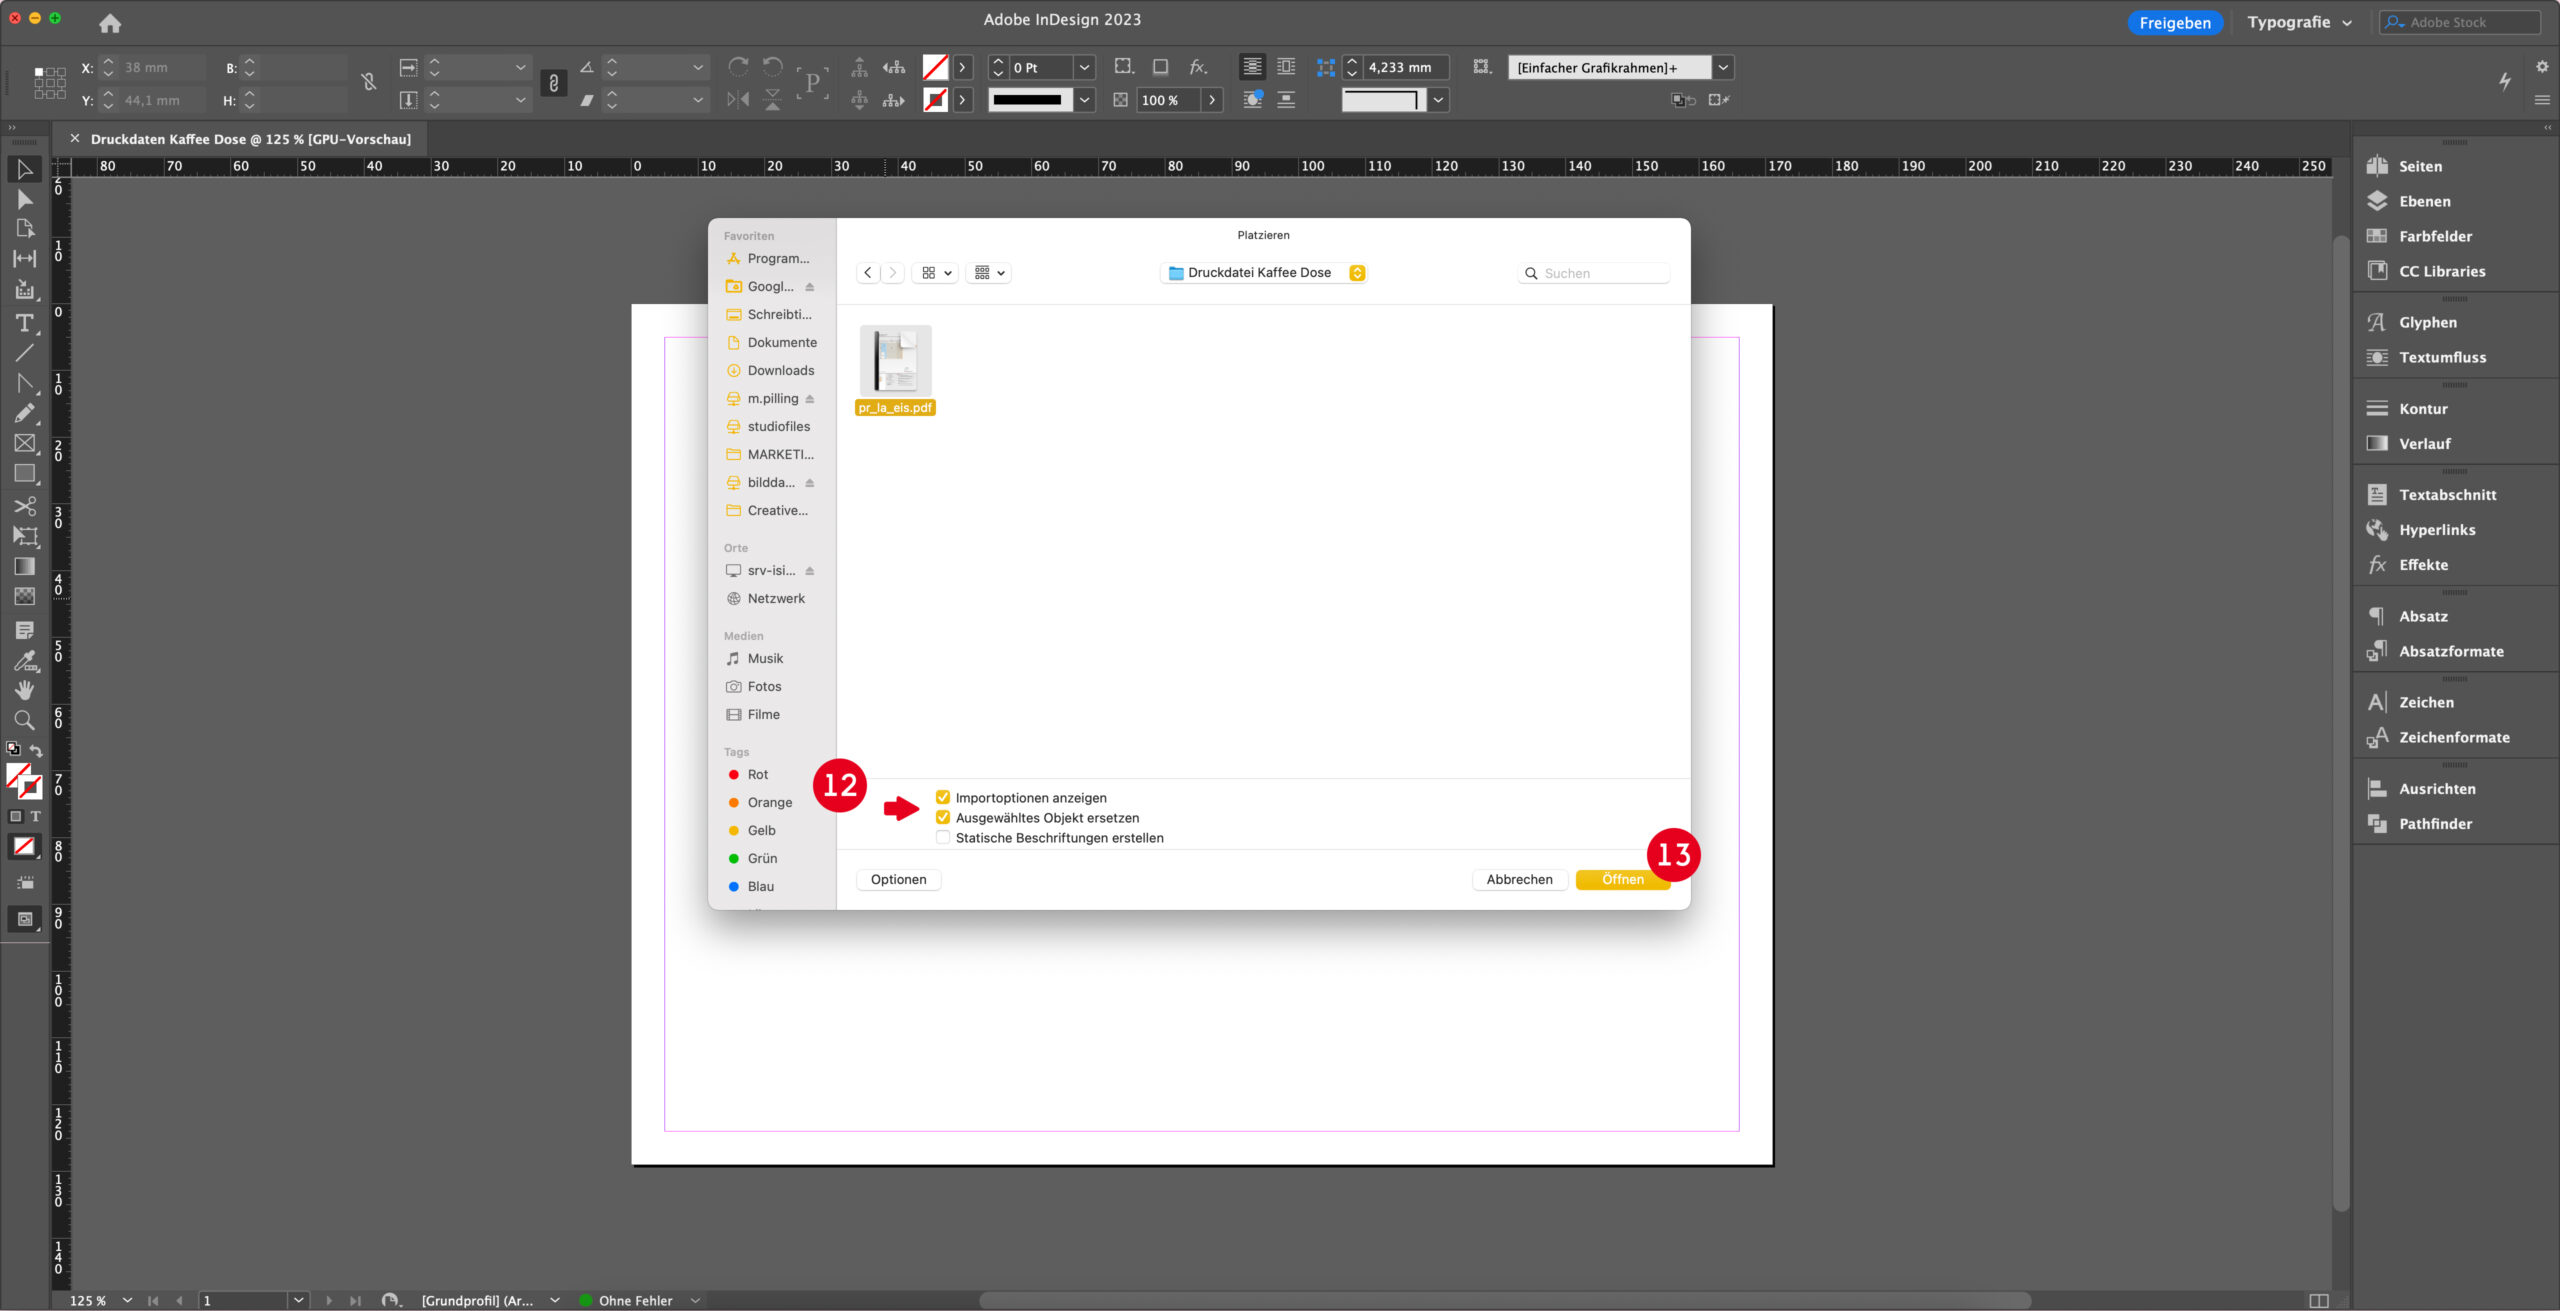Click the Öffnen button
The image size is (2560, 1311).
[x=1621, y=879]
